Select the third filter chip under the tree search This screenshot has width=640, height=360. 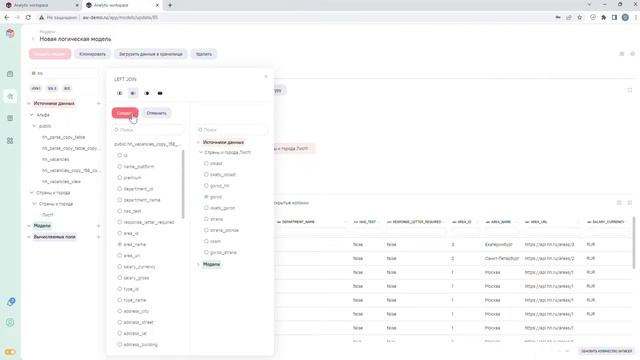67,88
